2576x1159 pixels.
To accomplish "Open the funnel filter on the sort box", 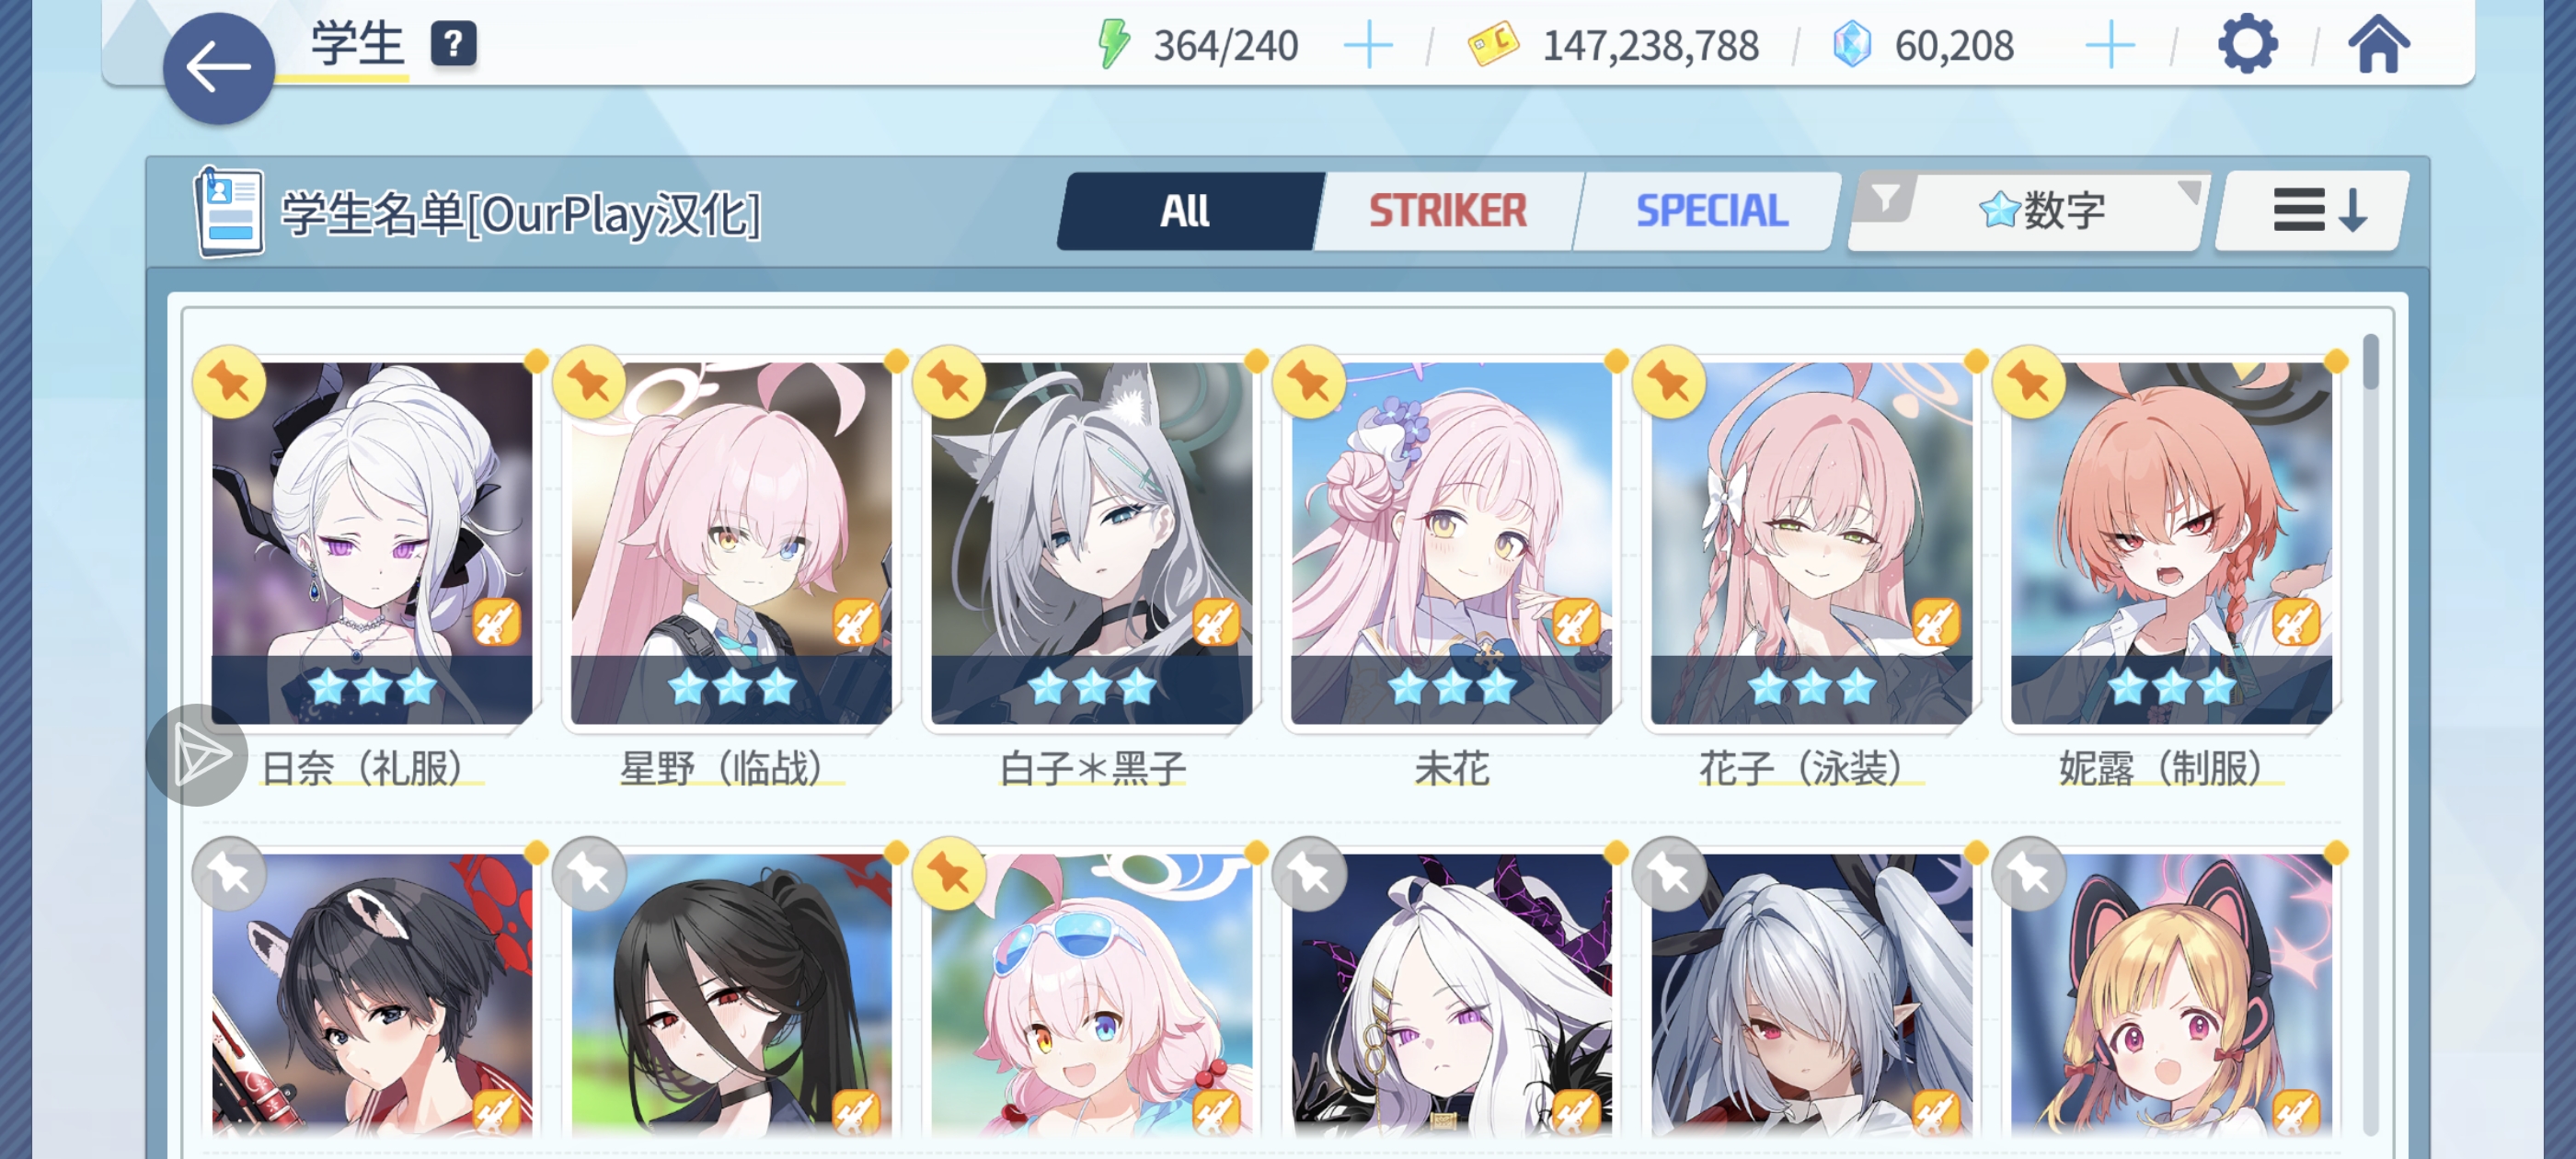I will pyautogui.click(x=1885, y=197).
